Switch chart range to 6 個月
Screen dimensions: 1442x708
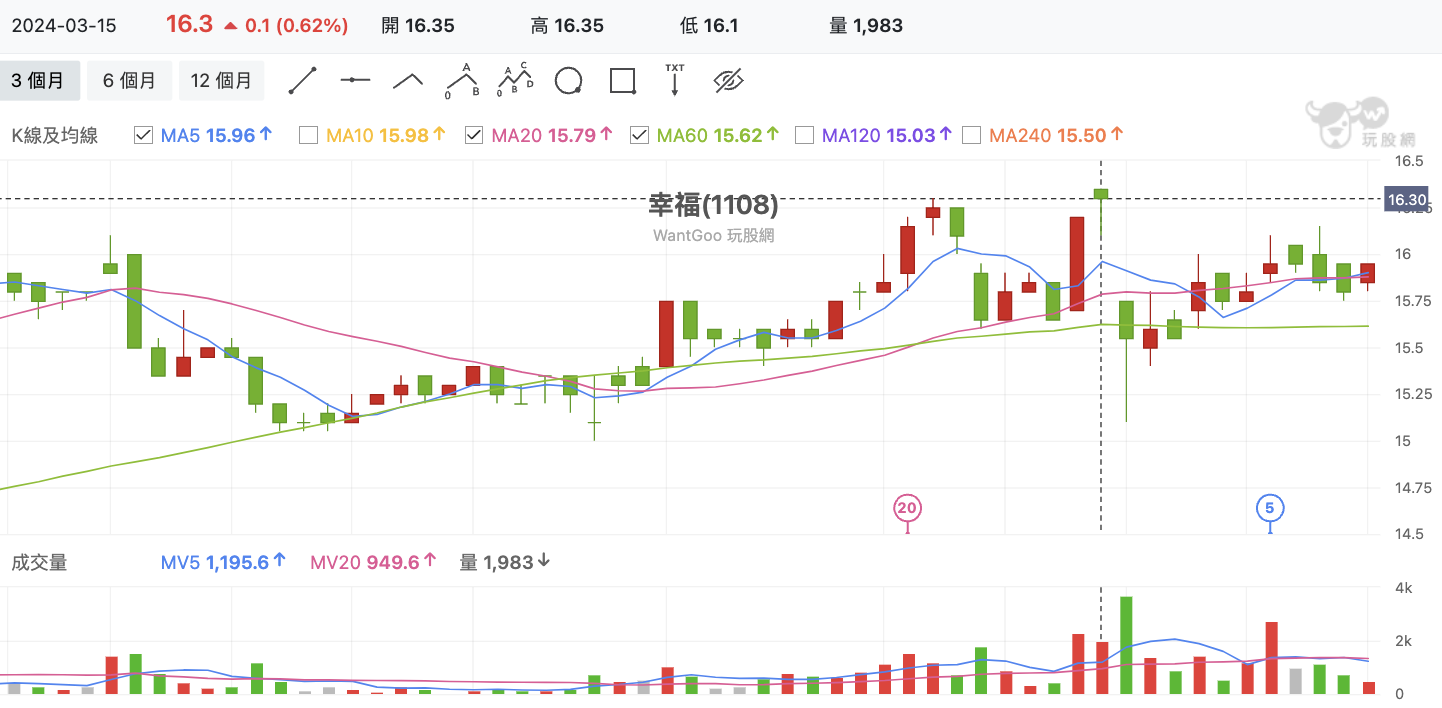[130, 81]
